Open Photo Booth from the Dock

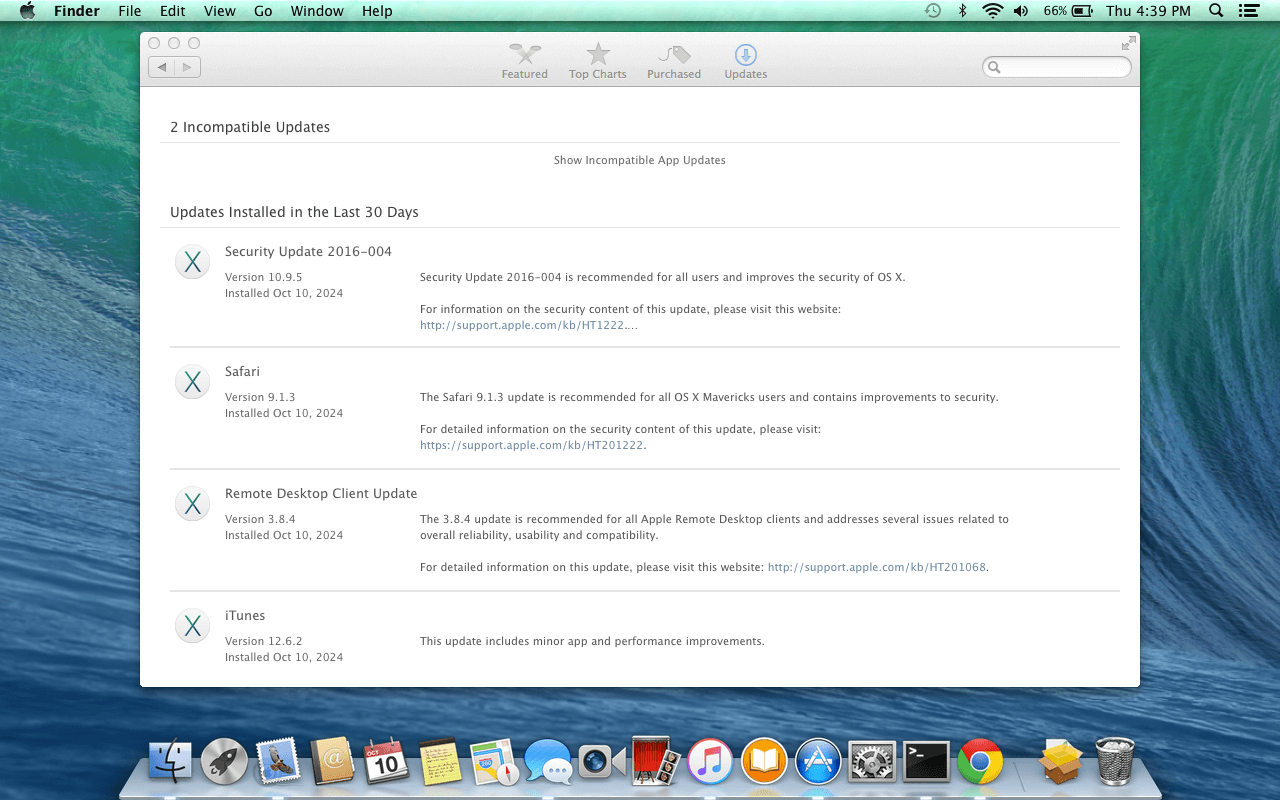pos(656,762)
